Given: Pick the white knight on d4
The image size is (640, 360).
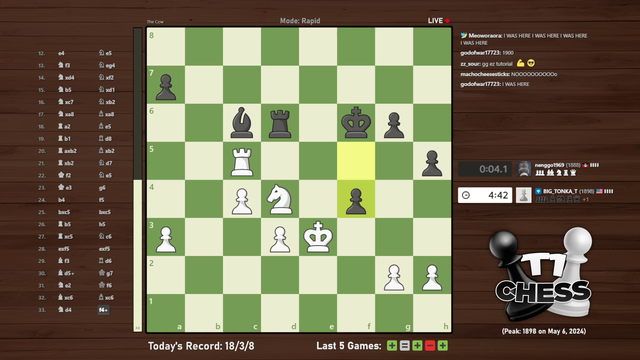Looking at the screenshot, I should point(280,199).
